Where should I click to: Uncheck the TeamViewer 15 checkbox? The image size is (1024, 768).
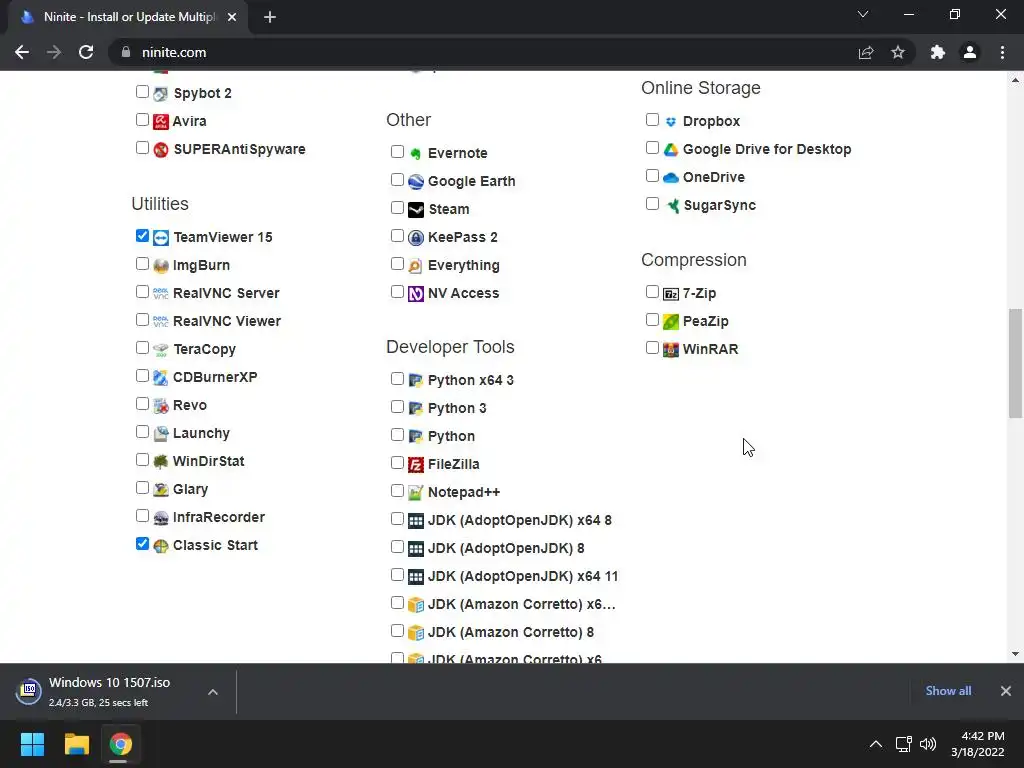click(142, 236)
